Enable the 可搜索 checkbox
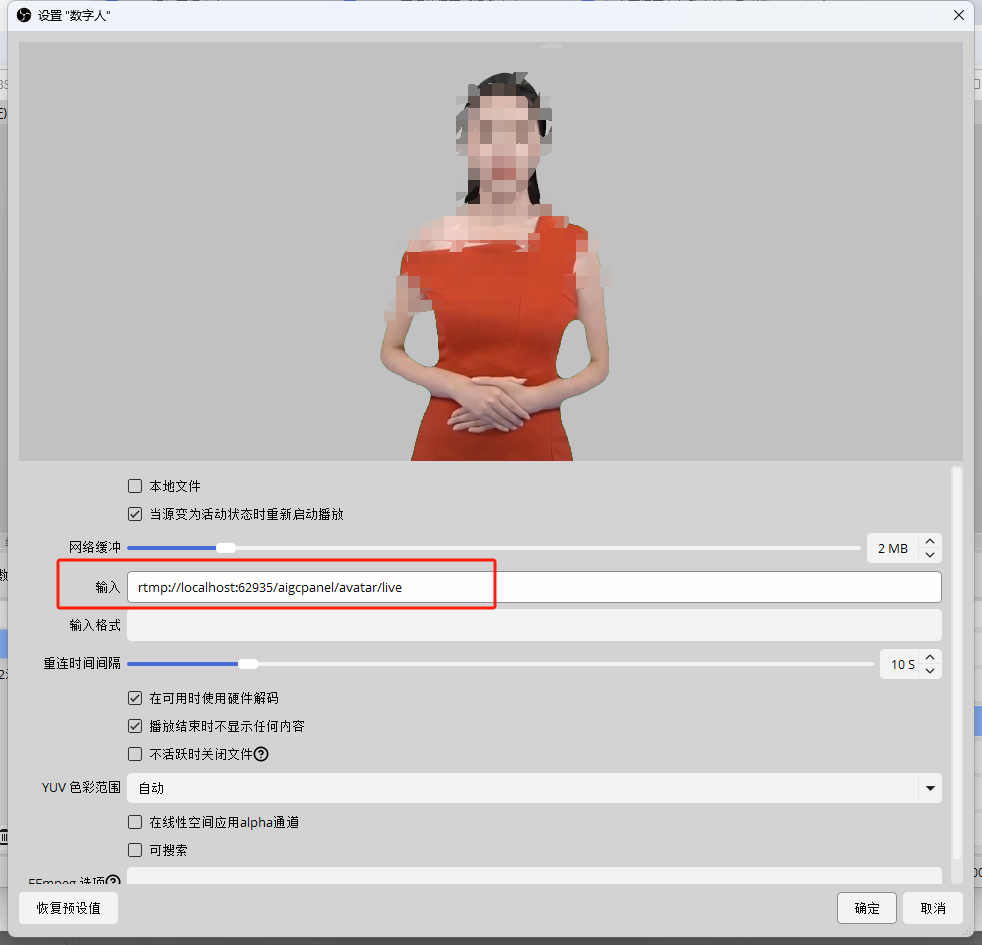982x945 pixels. point(135,850)
